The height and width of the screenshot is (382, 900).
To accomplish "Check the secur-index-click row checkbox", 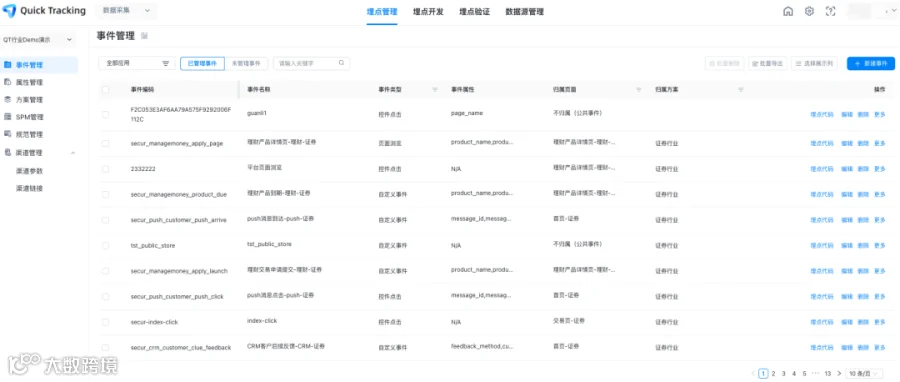I will point(105,322).
